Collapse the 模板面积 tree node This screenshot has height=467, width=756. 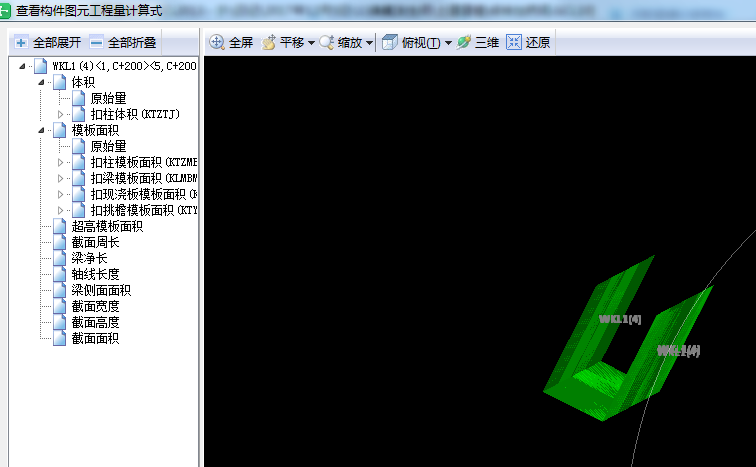(x=41, y=130)
